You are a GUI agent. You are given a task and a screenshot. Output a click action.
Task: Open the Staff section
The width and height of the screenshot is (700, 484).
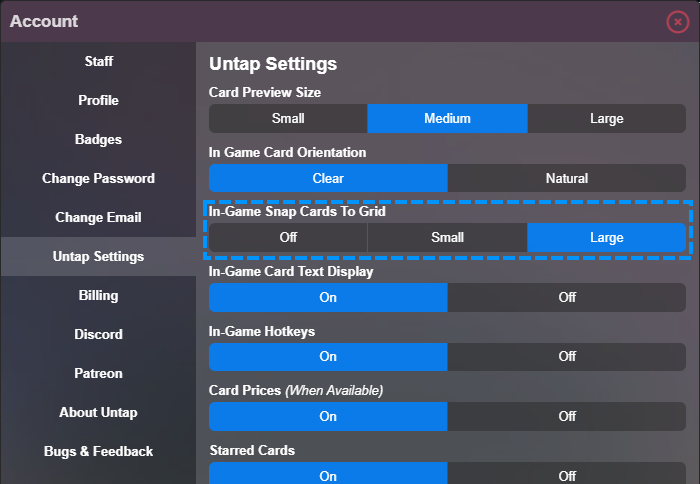[98, 61]
